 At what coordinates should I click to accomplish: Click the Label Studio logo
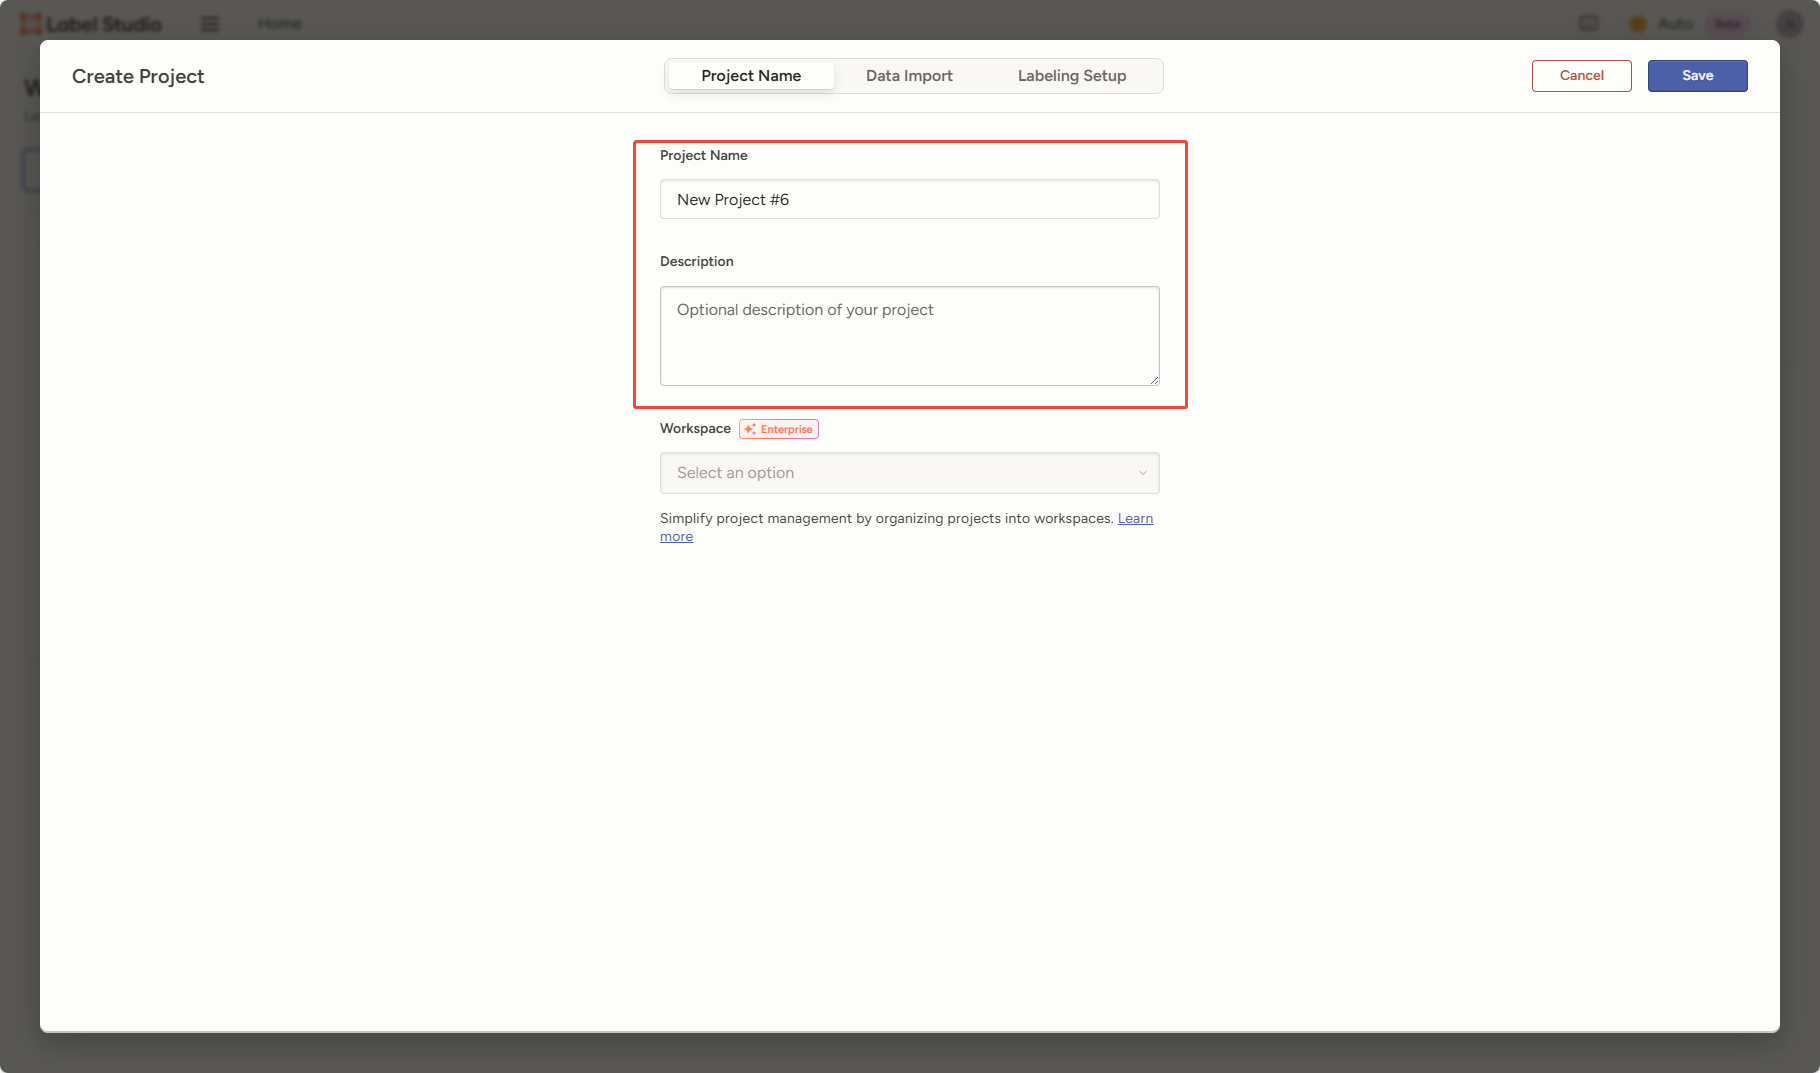91,24
